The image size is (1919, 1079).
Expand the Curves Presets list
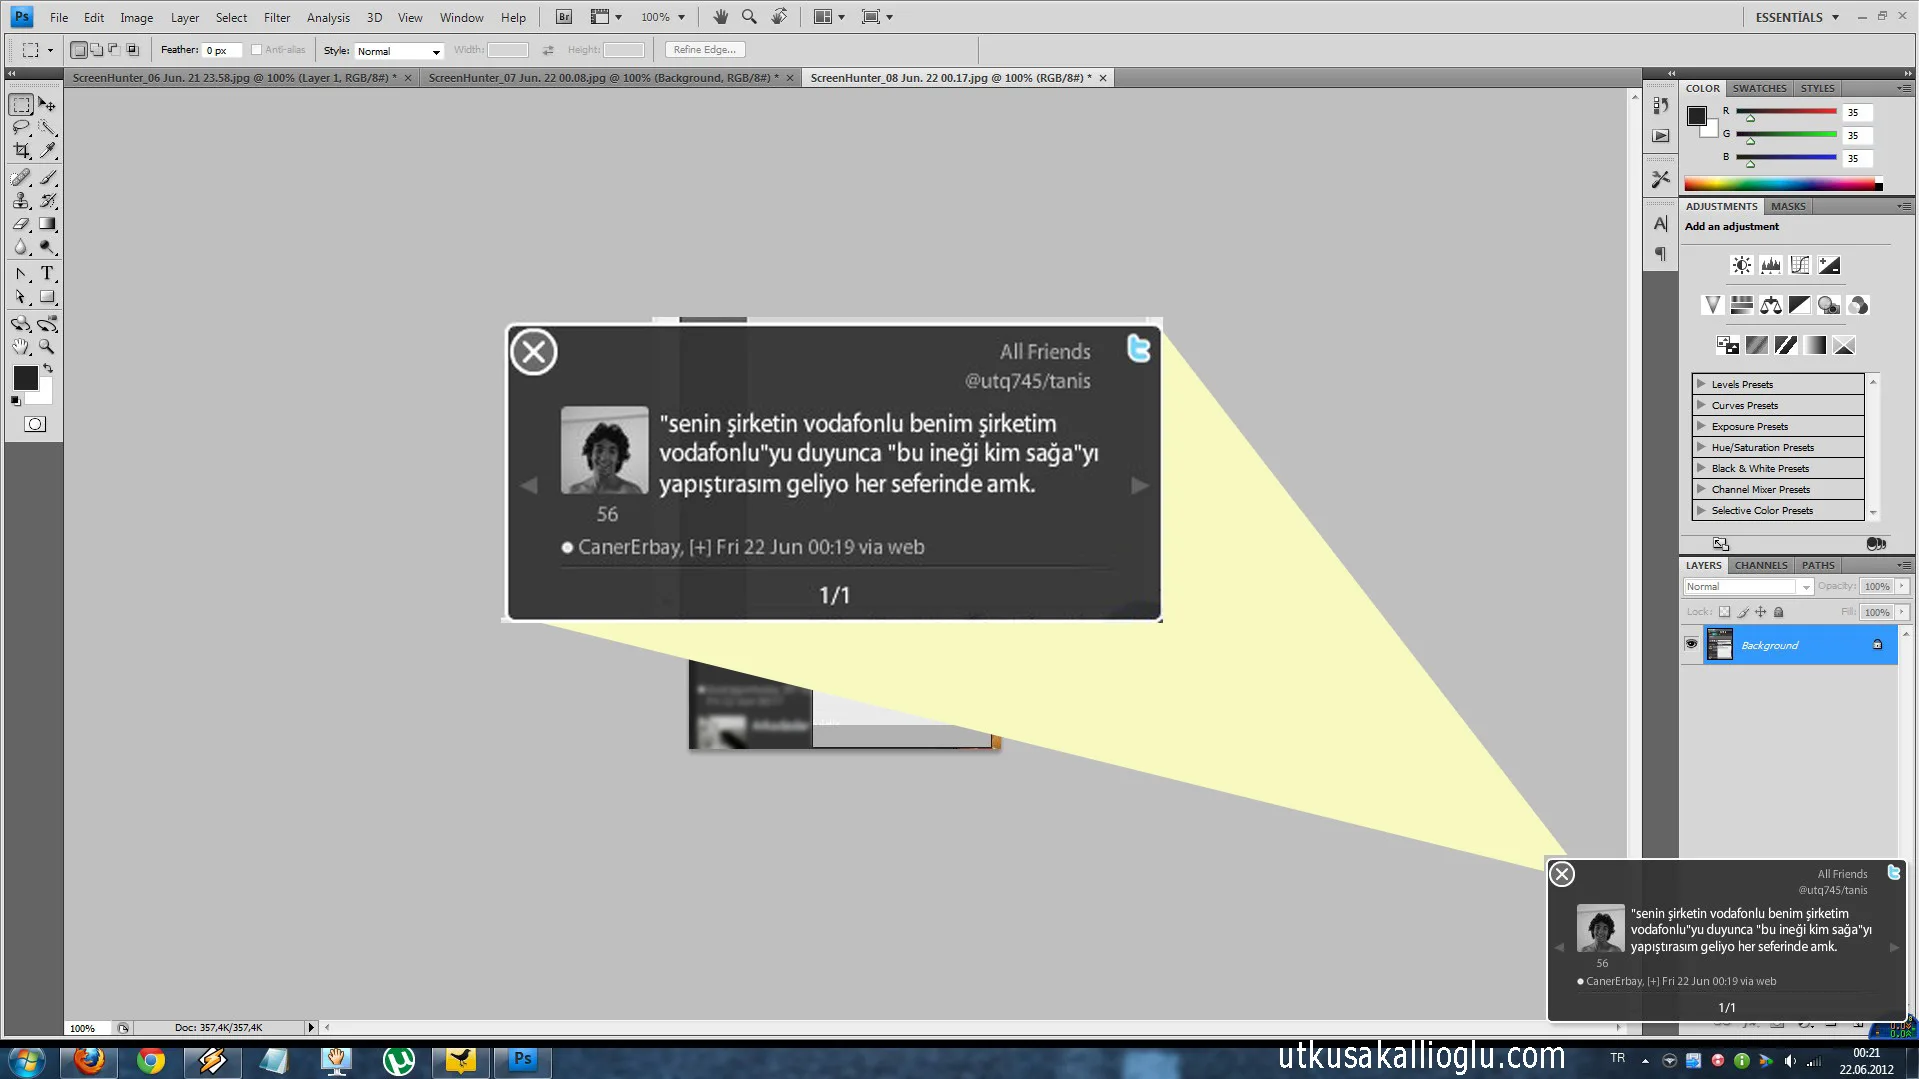[1701, 405]
